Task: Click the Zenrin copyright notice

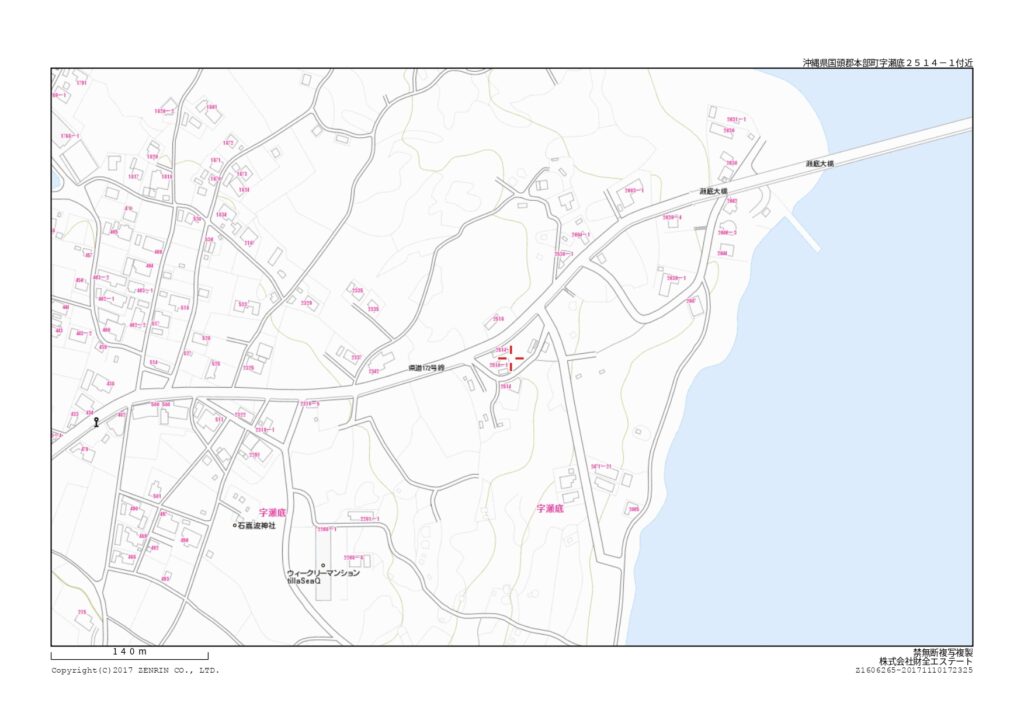Action: [135, 670]
